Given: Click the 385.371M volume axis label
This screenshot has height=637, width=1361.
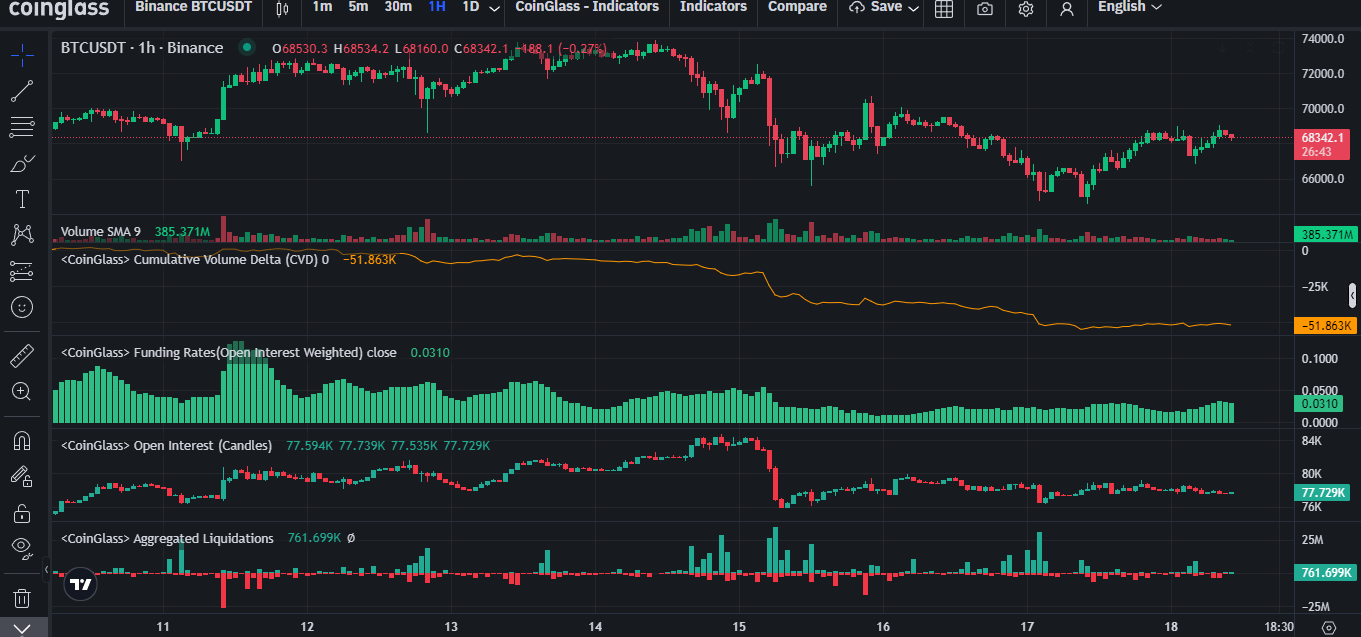Looking at the screenshot, I should click(x=1324, y=234).
